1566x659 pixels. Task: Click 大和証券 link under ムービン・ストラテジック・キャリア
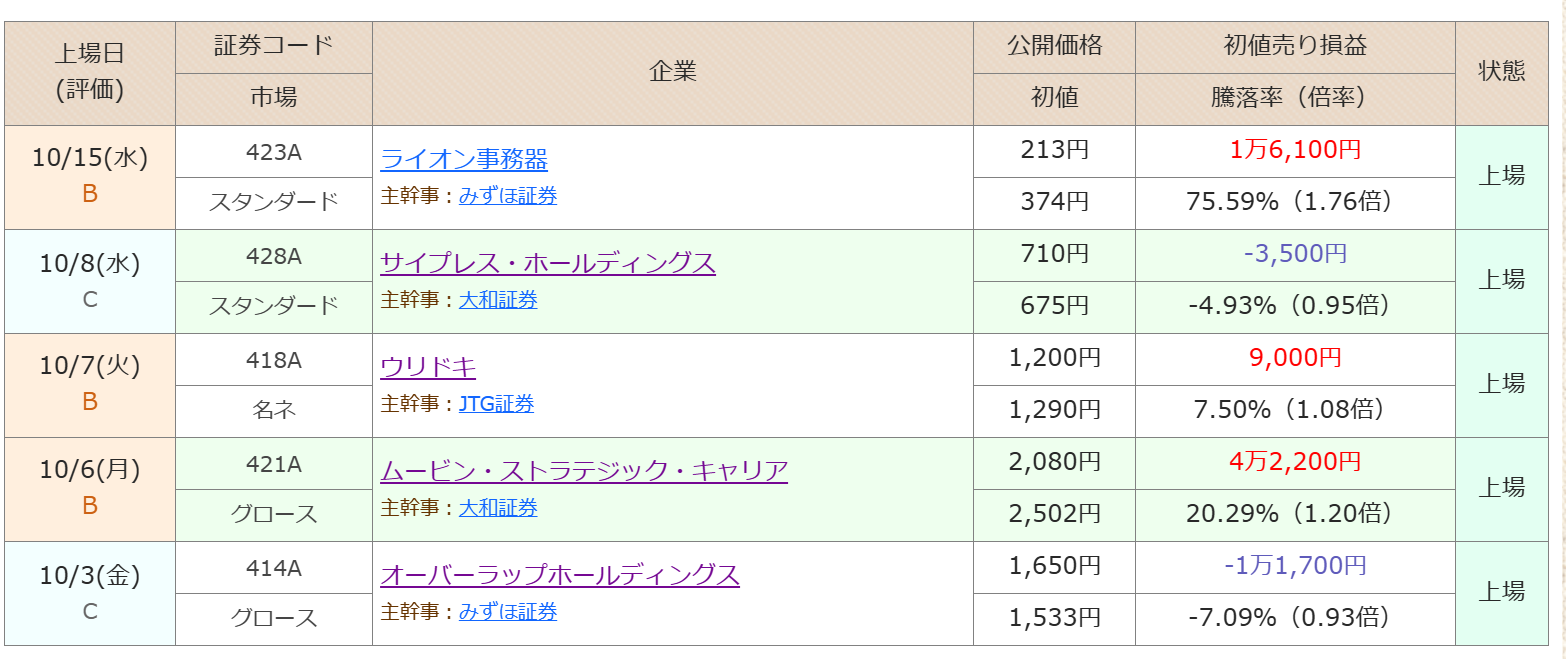click(x=498, y=508)
